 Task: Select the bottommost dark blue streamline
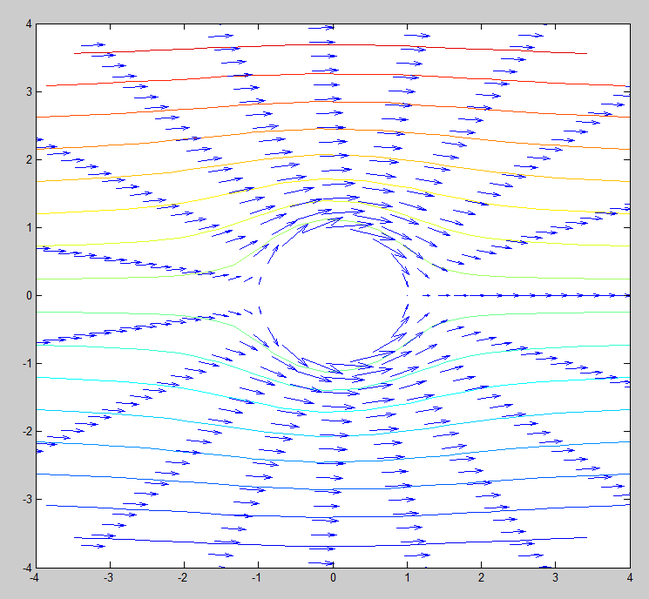333,546
